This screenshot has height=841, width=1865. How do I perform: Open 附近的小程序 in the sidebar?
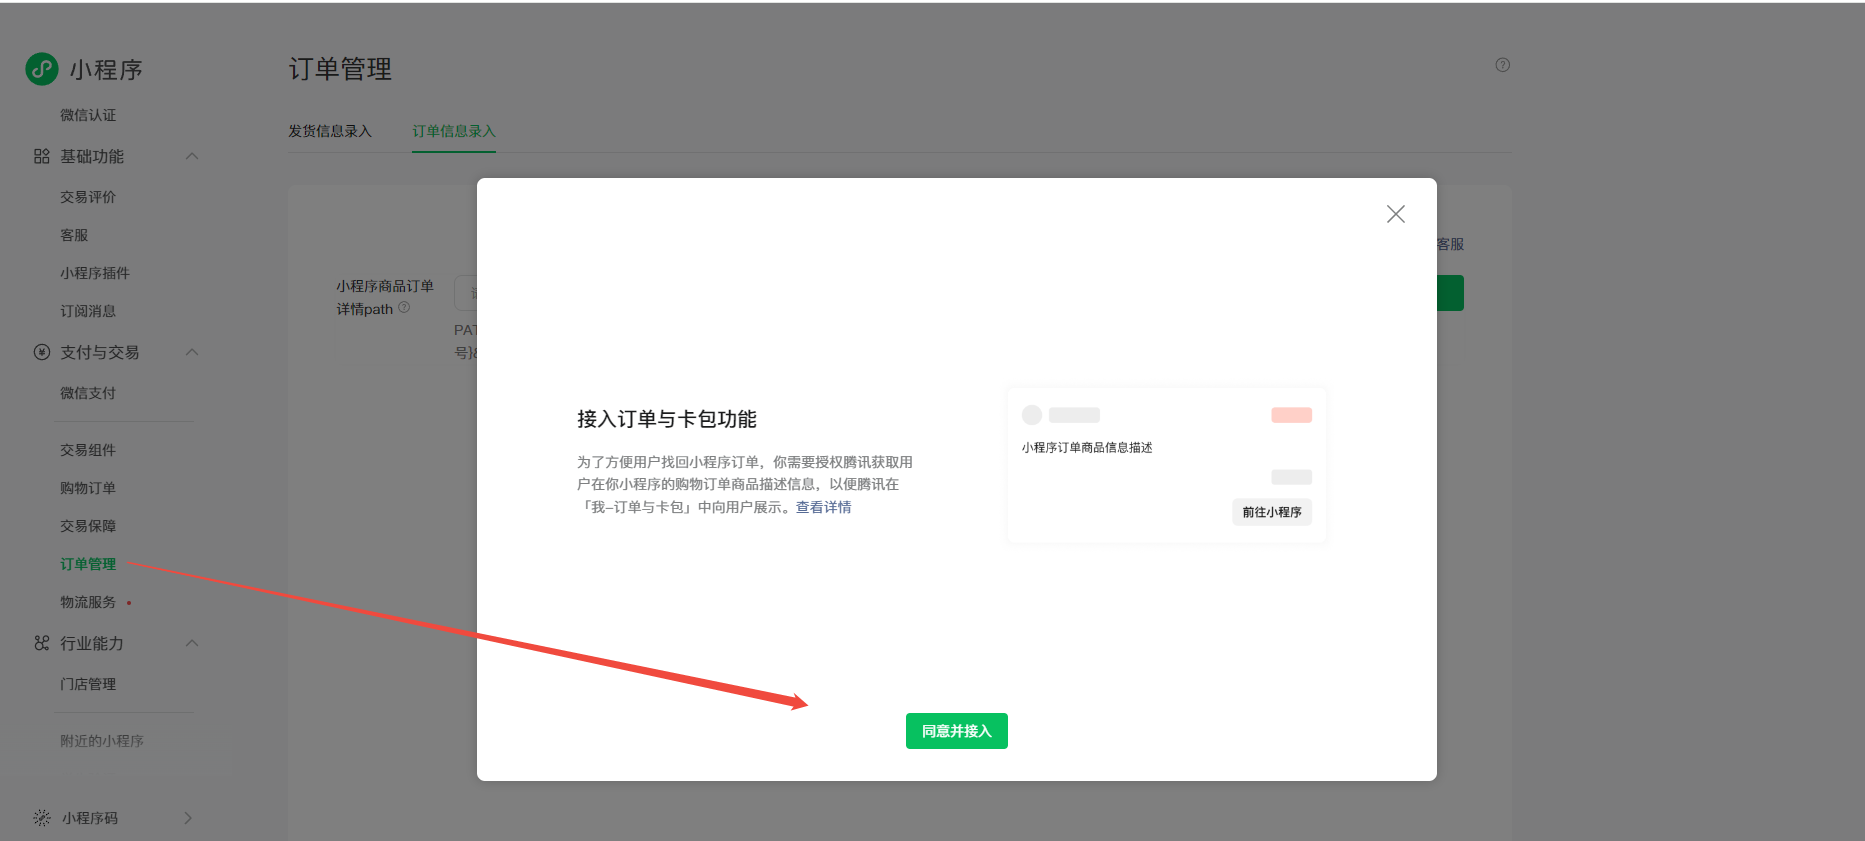click(x=102, y=741)
